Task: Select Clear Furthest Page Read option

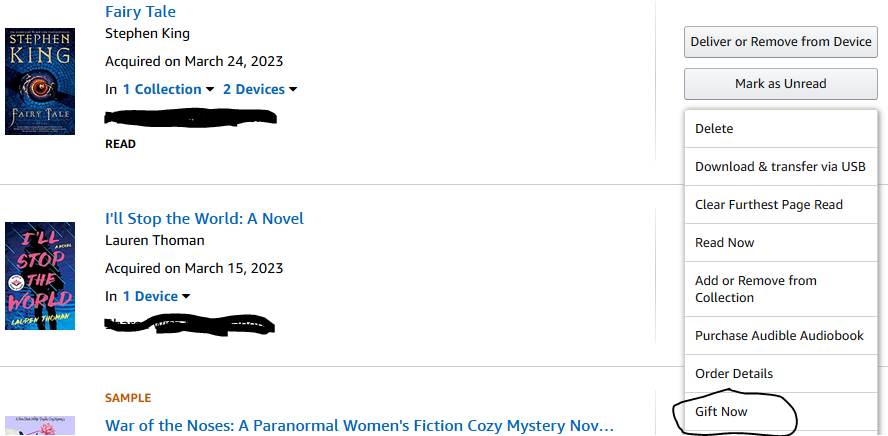Action: (x=769, y=205)
